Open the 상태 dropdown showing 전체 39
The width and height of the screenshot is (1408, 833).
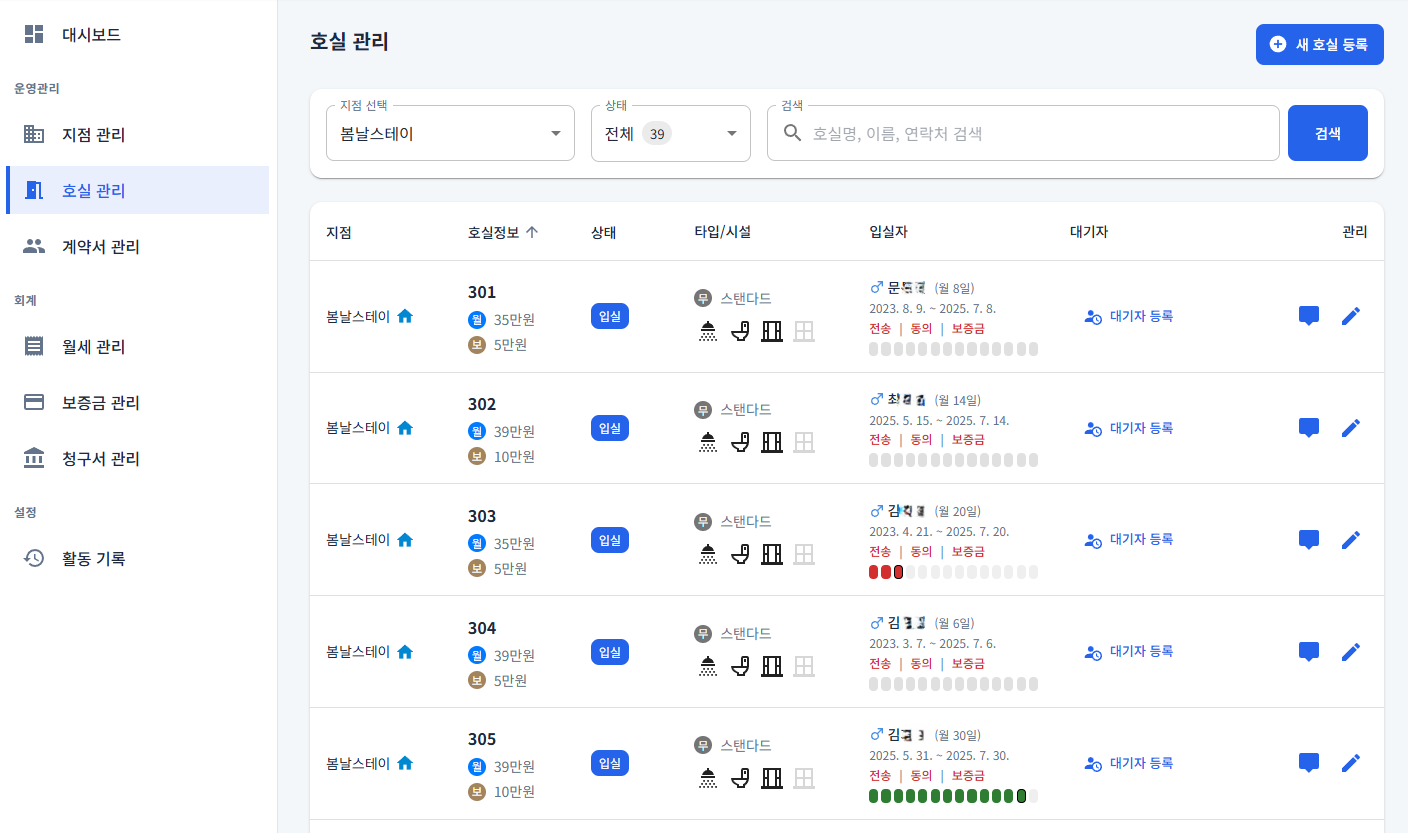tap(668, 132)
